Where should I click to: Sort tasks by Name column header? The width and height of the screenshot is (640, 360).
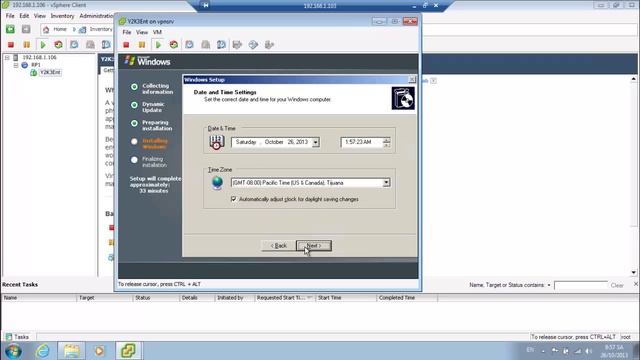(x=39, y=298)
